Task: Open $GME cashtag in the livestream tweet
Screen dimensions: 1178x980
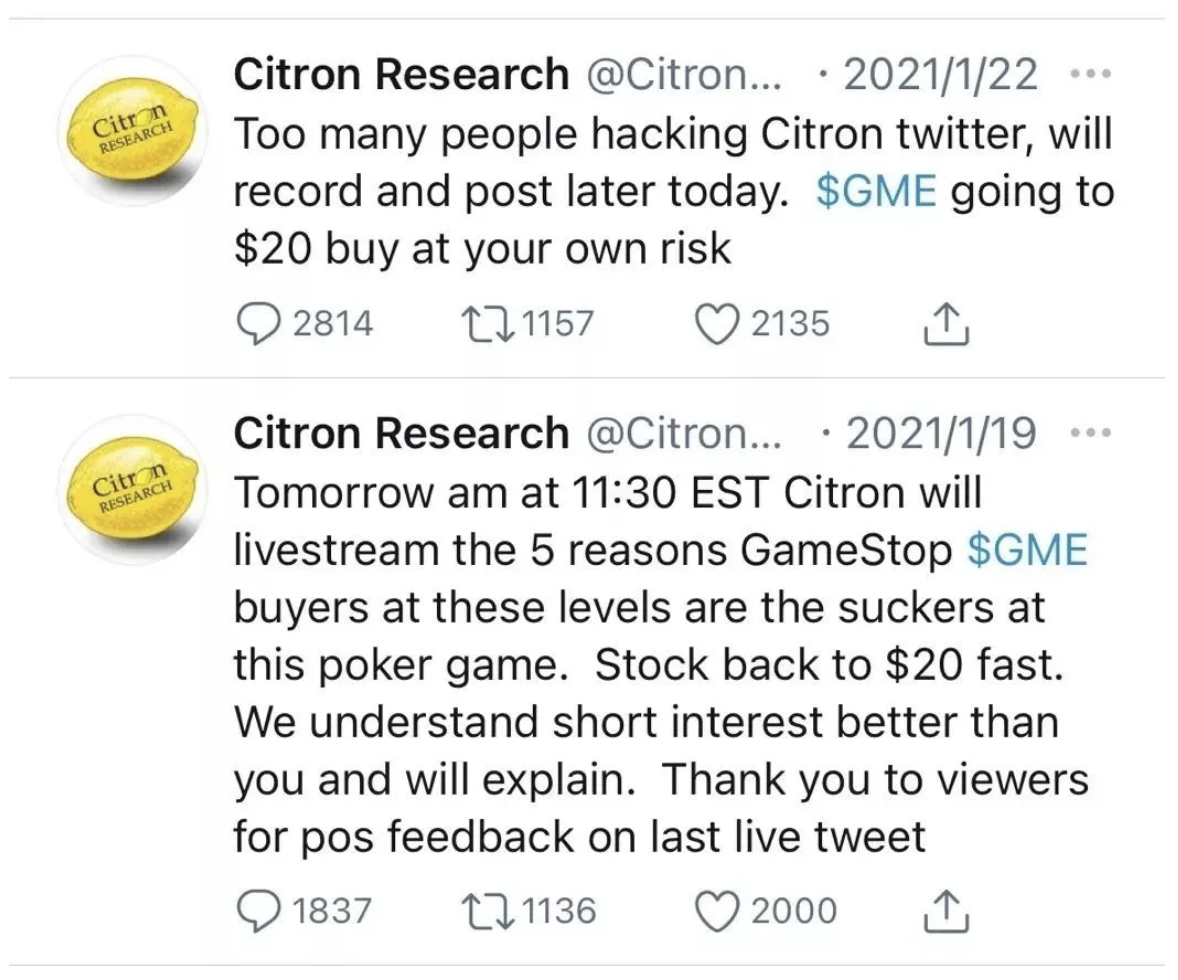Action: pos(1028,551)
